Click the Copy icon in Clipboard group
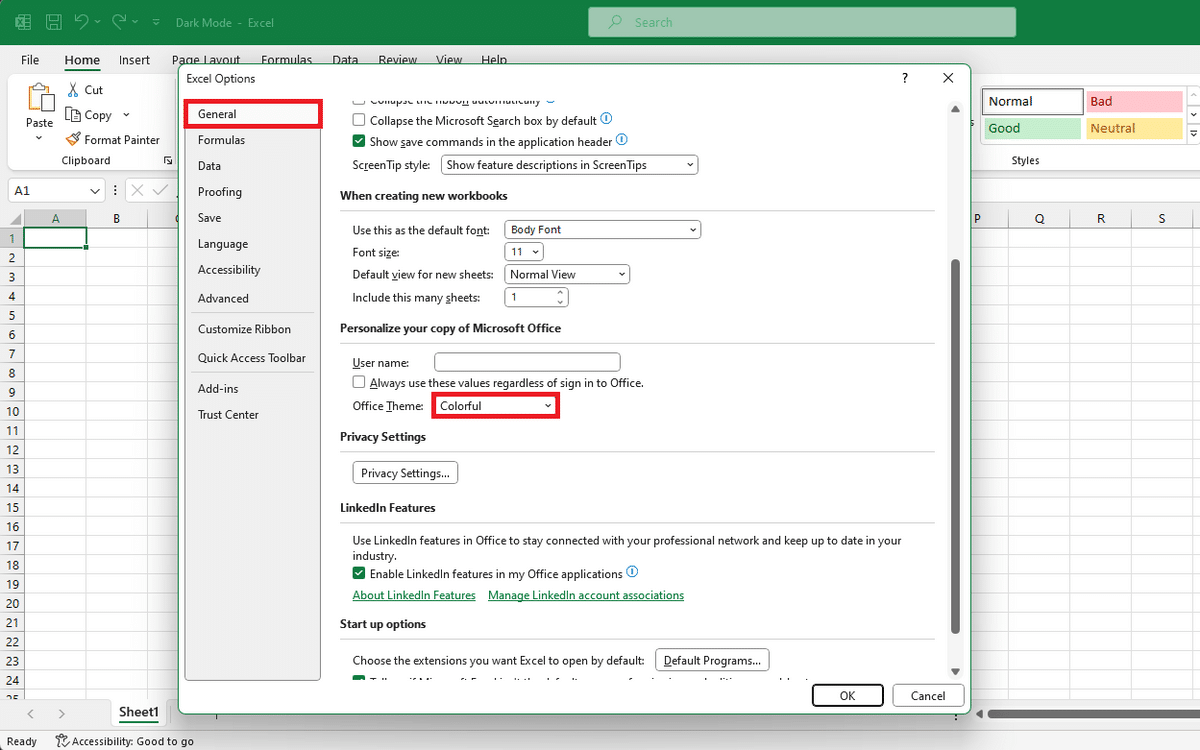The width and height of the screenshot is (1200, 750). (x=73, y=115)
